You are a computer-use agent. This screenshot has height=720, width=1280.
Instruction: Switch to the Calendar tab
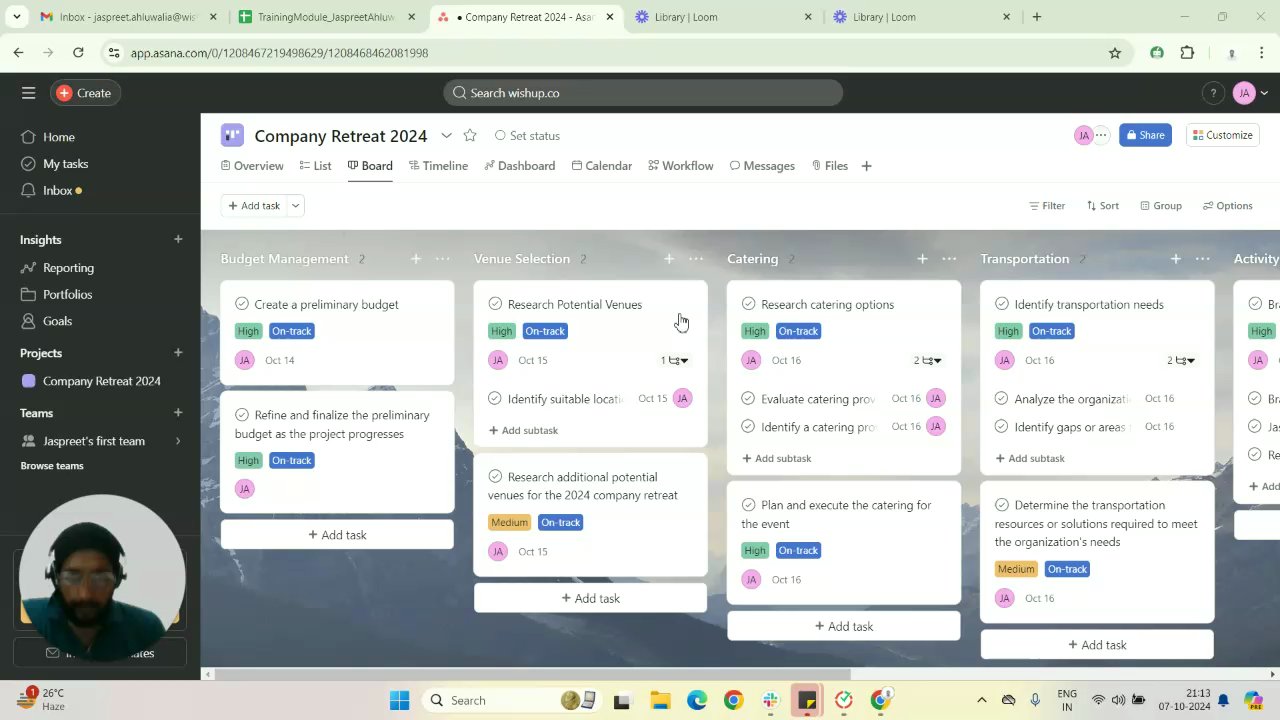coord(602,166)
